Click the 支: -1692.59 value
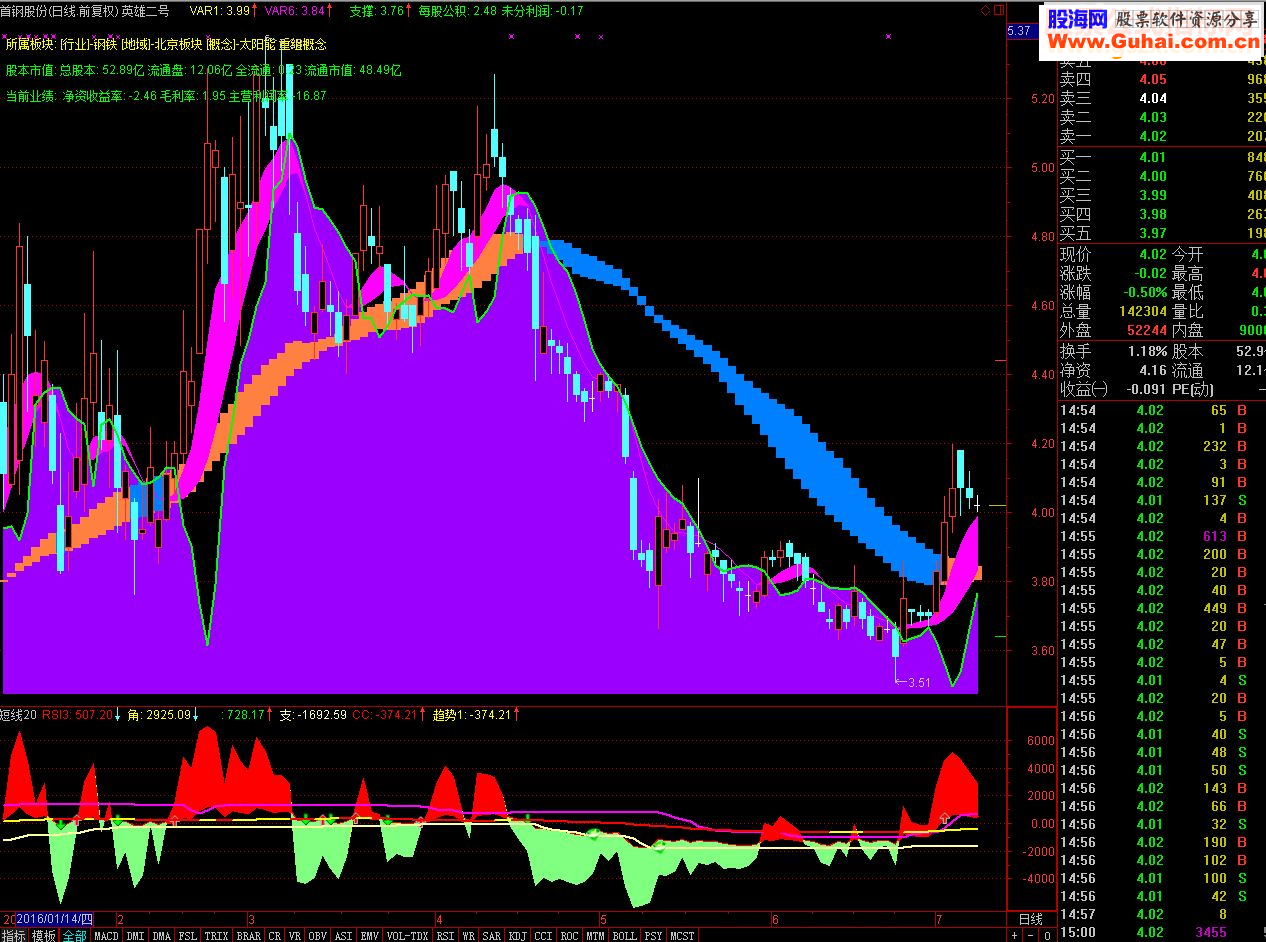Viewport: 1266px width, 942px height. coord(313,715)
